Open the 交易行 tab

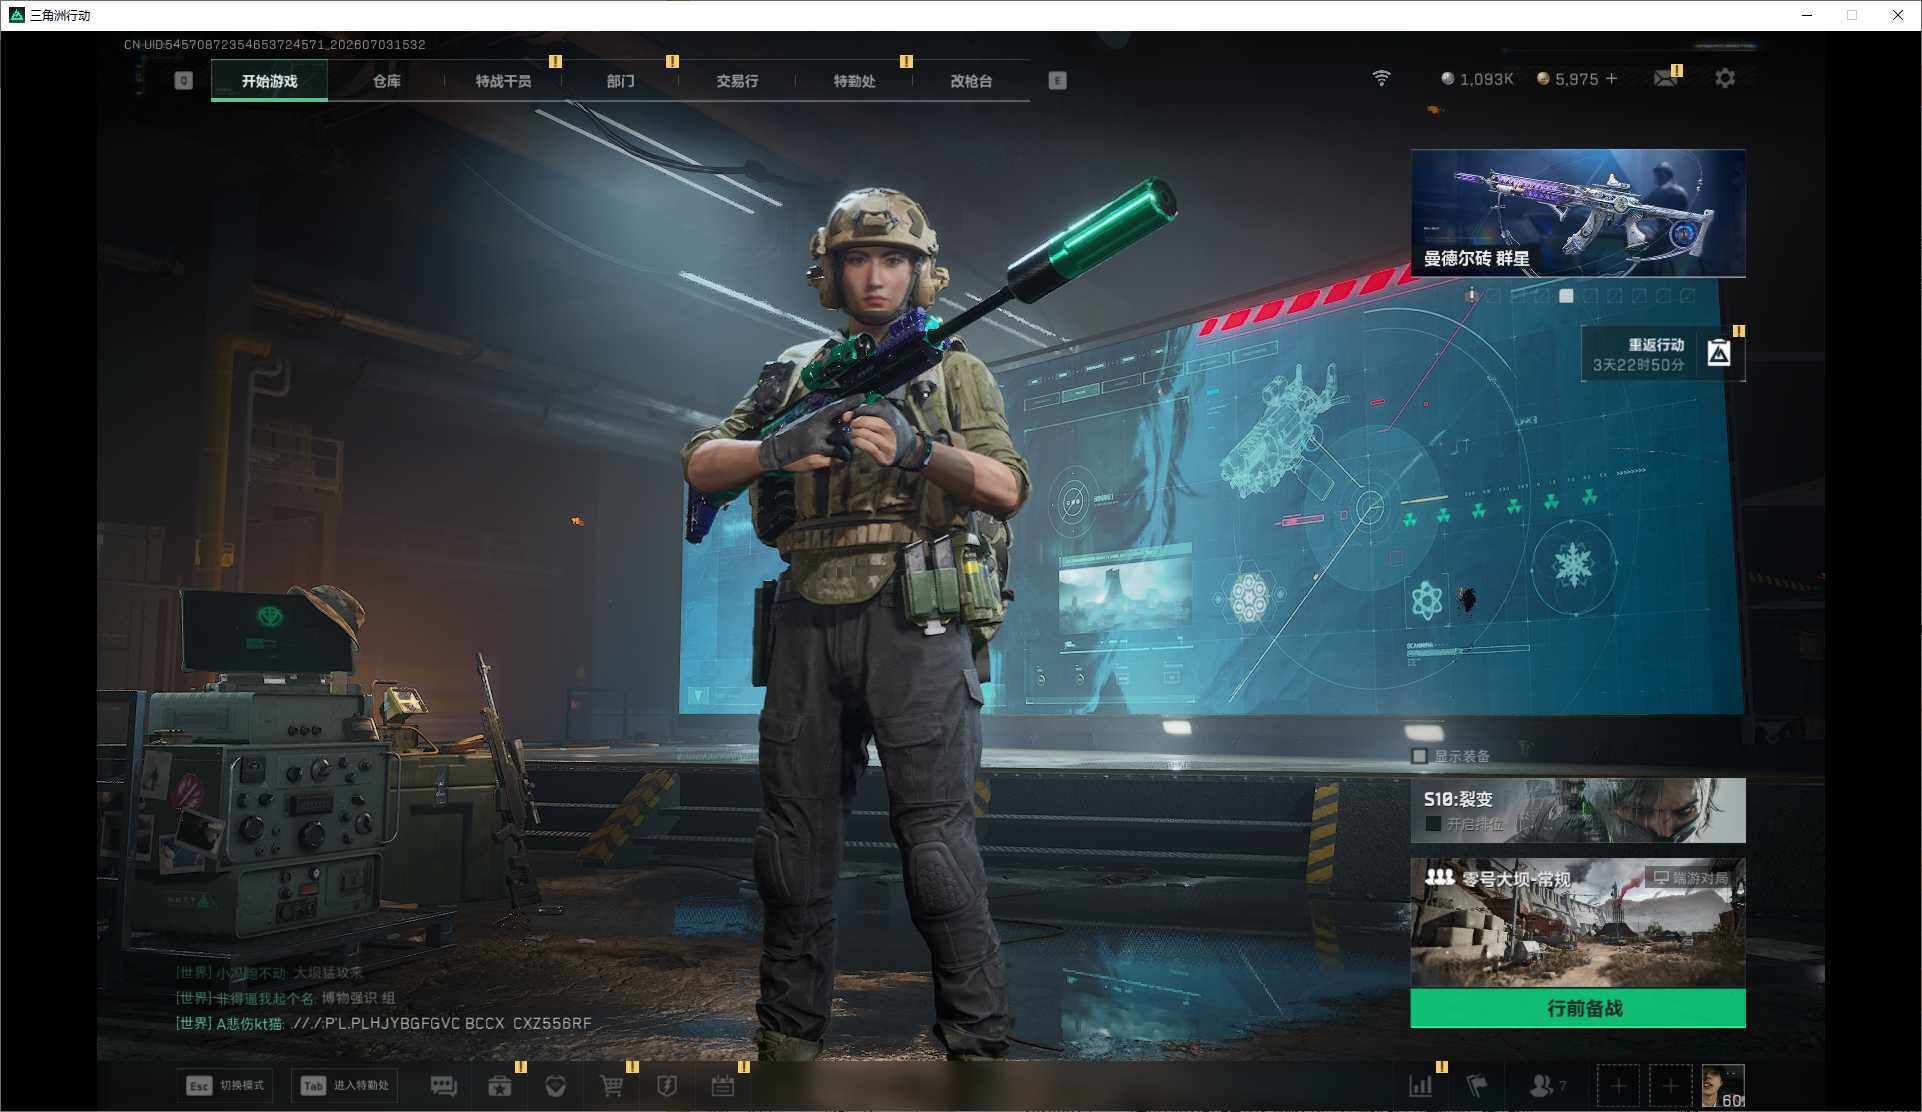737,81
